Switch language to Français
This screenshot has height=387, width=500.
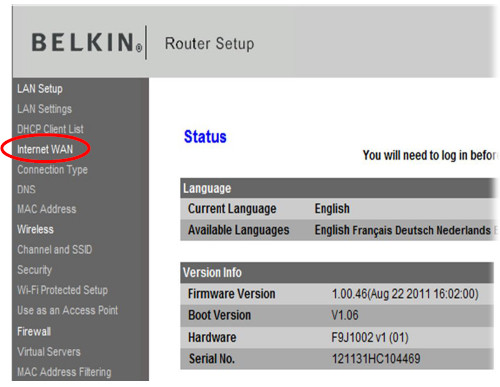coord(372,231)
